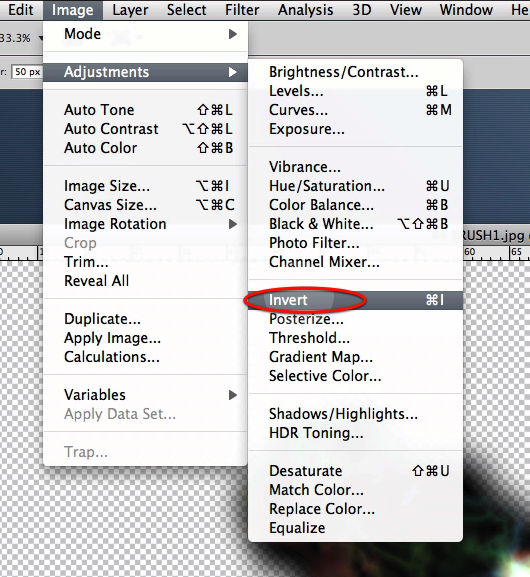Screen dimensions: 530x577
Task: Open the Levels adjustment dialog
Action: 355,91
